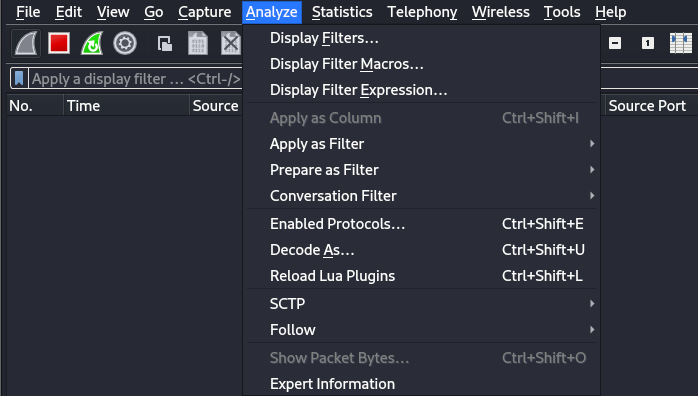Open the Help menu
This screenshot has height=396, width=698.
(610, 12)
